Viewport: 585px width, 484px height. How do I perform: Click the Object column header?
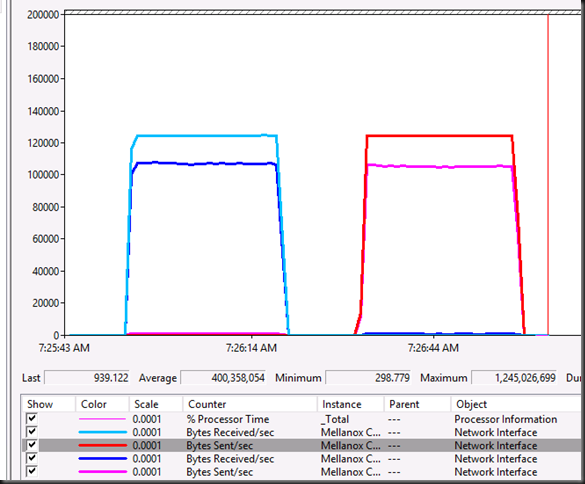coord(517,404)
